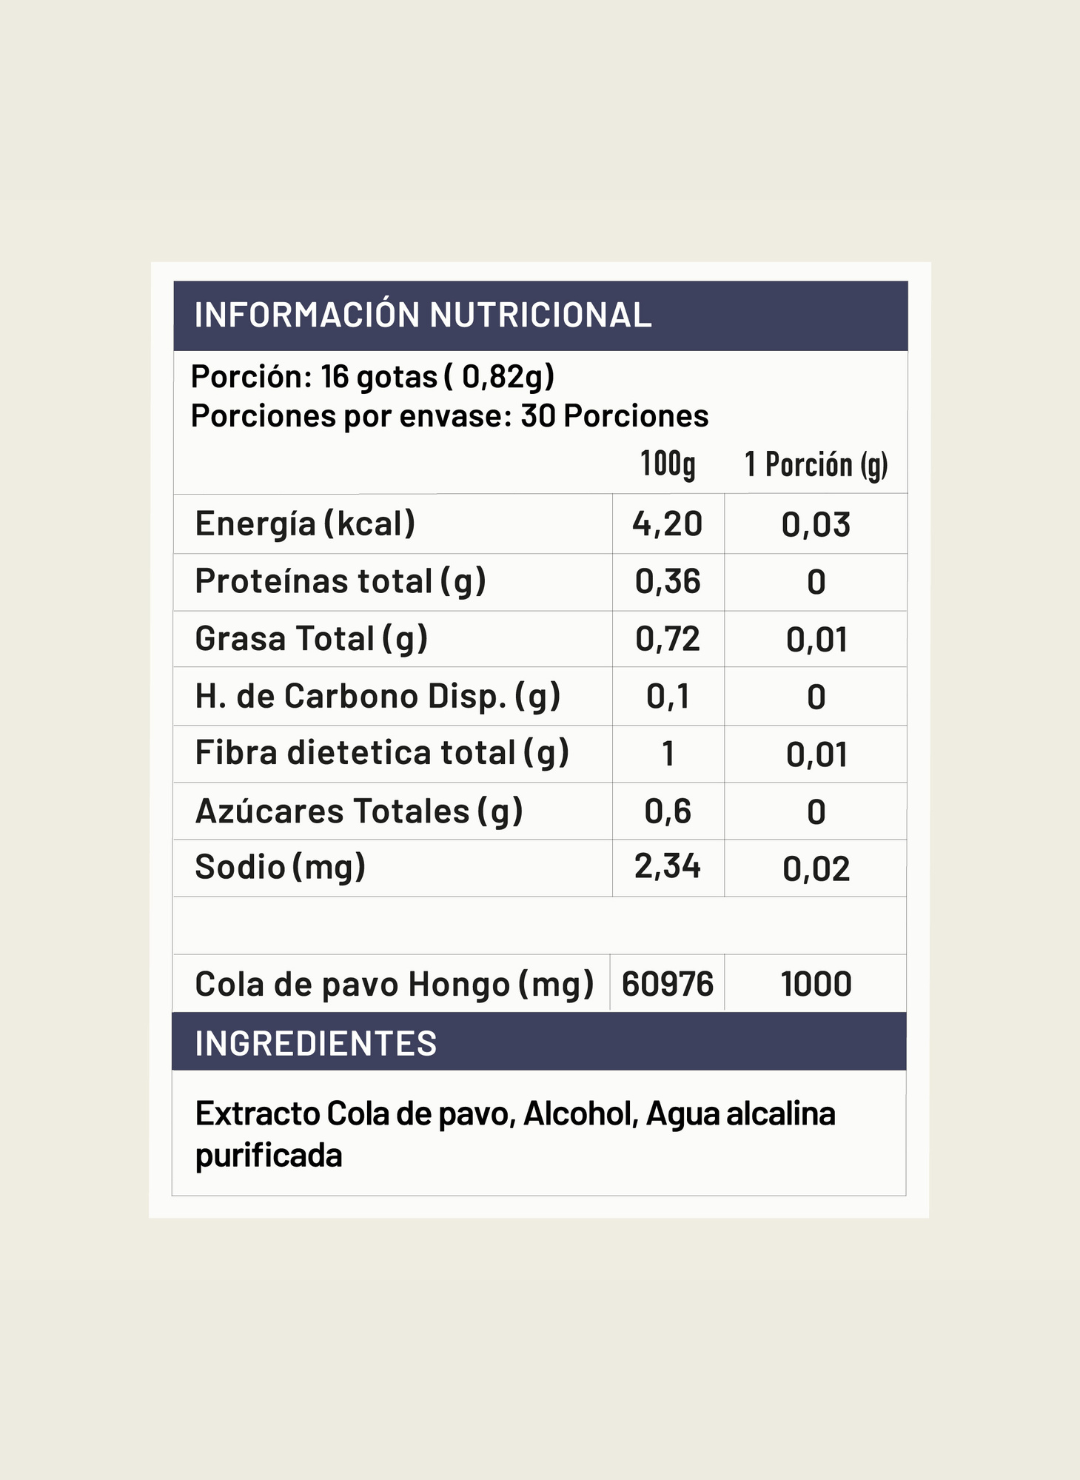Select the 2,34 sodium value cell

668,867
